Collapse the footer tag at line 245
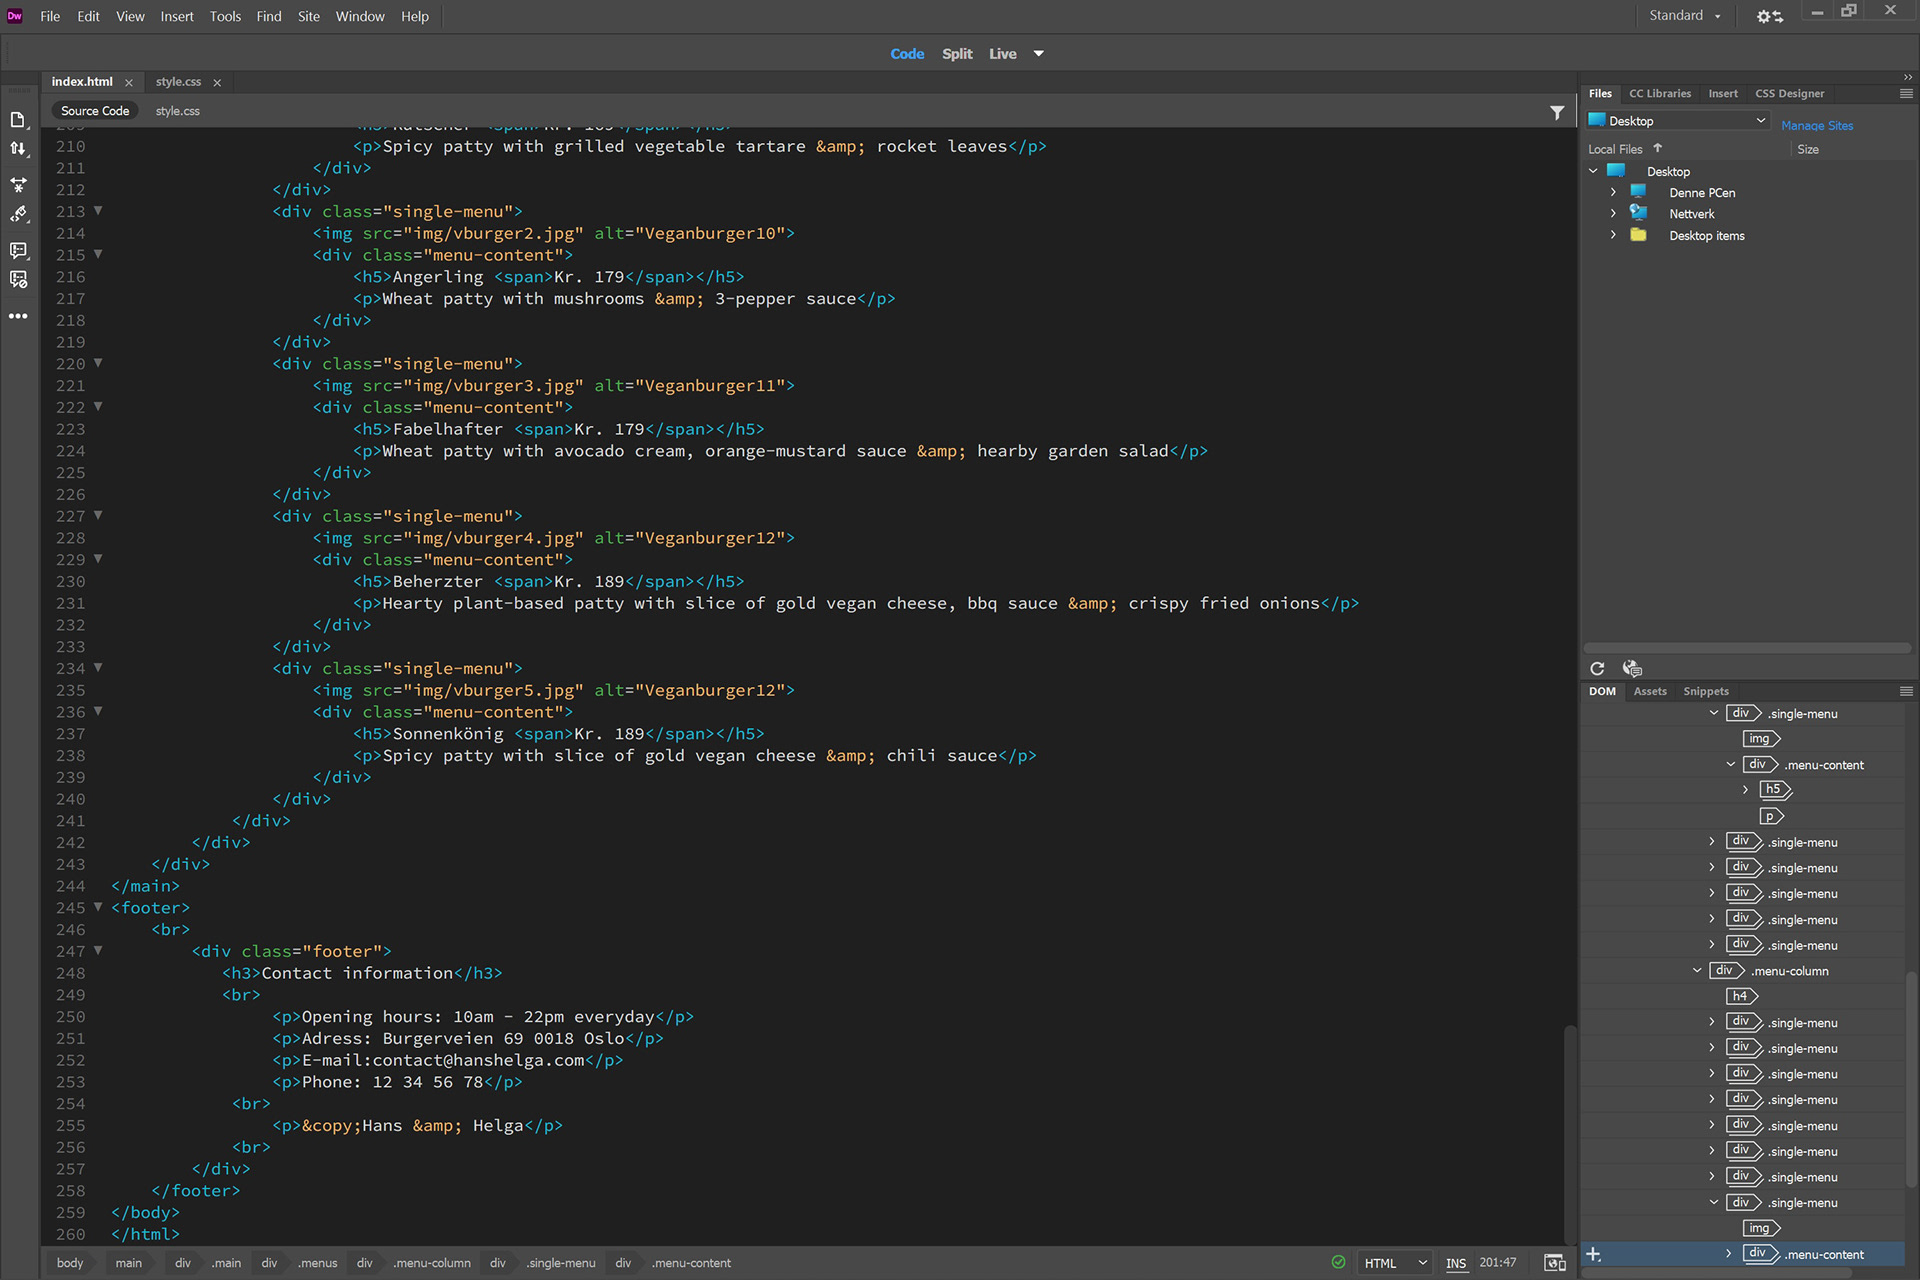Screen dimensions: 1920x1280 coord(98,907)
